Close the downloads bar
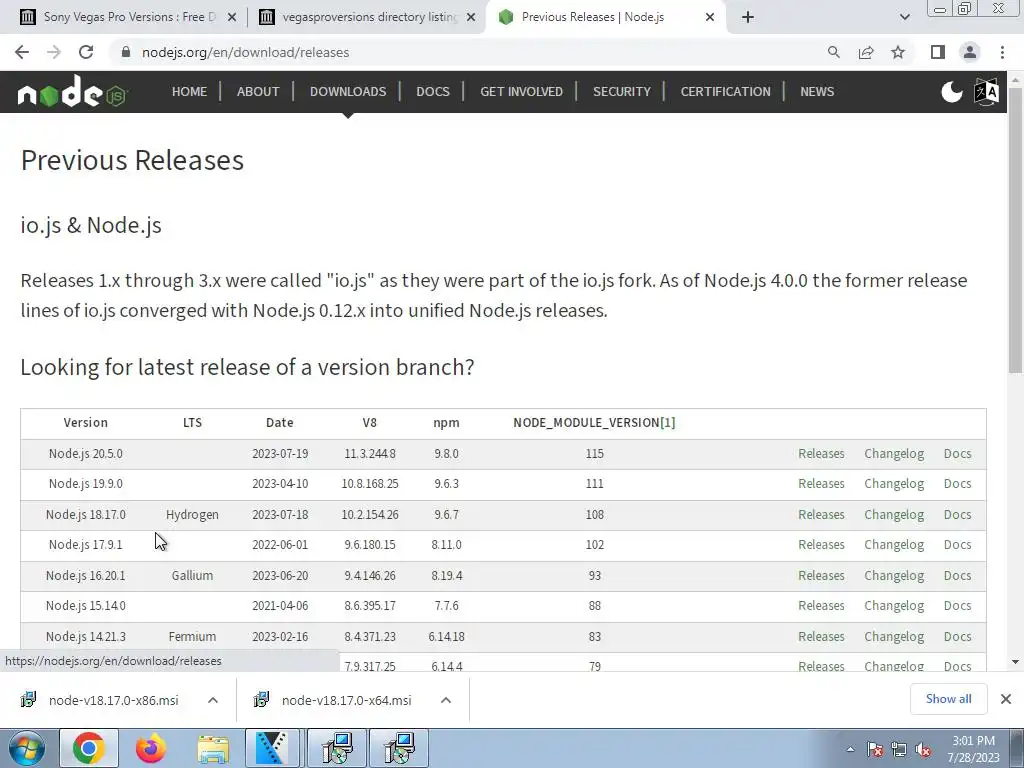 (1006, 699)
